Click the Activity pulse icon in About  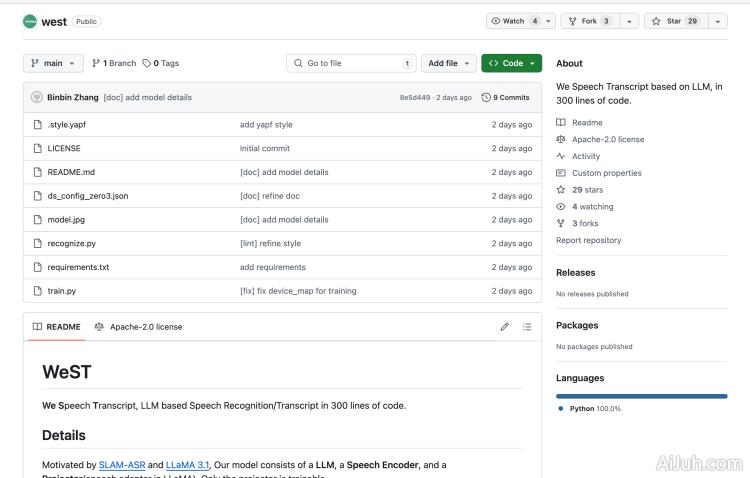561,156
